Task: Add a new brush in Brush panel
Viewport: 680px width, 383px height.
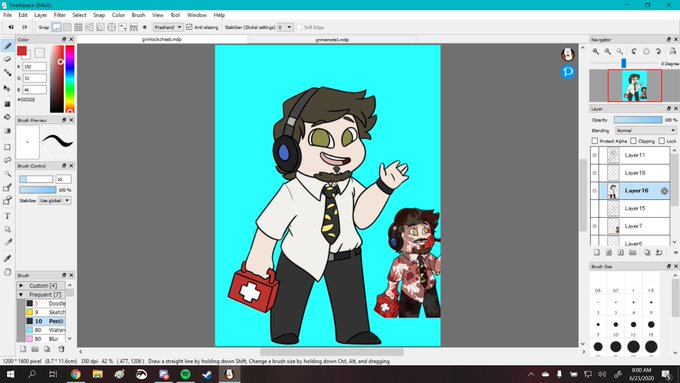Action: pyautogui.click(x=23, y=349)
